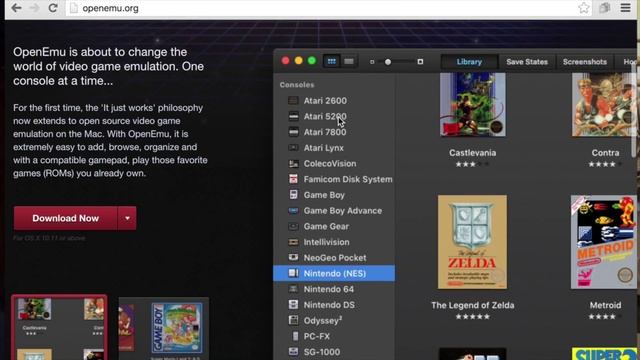
Task: Click The Legend of Zelda cover
Action: point(472,242)
